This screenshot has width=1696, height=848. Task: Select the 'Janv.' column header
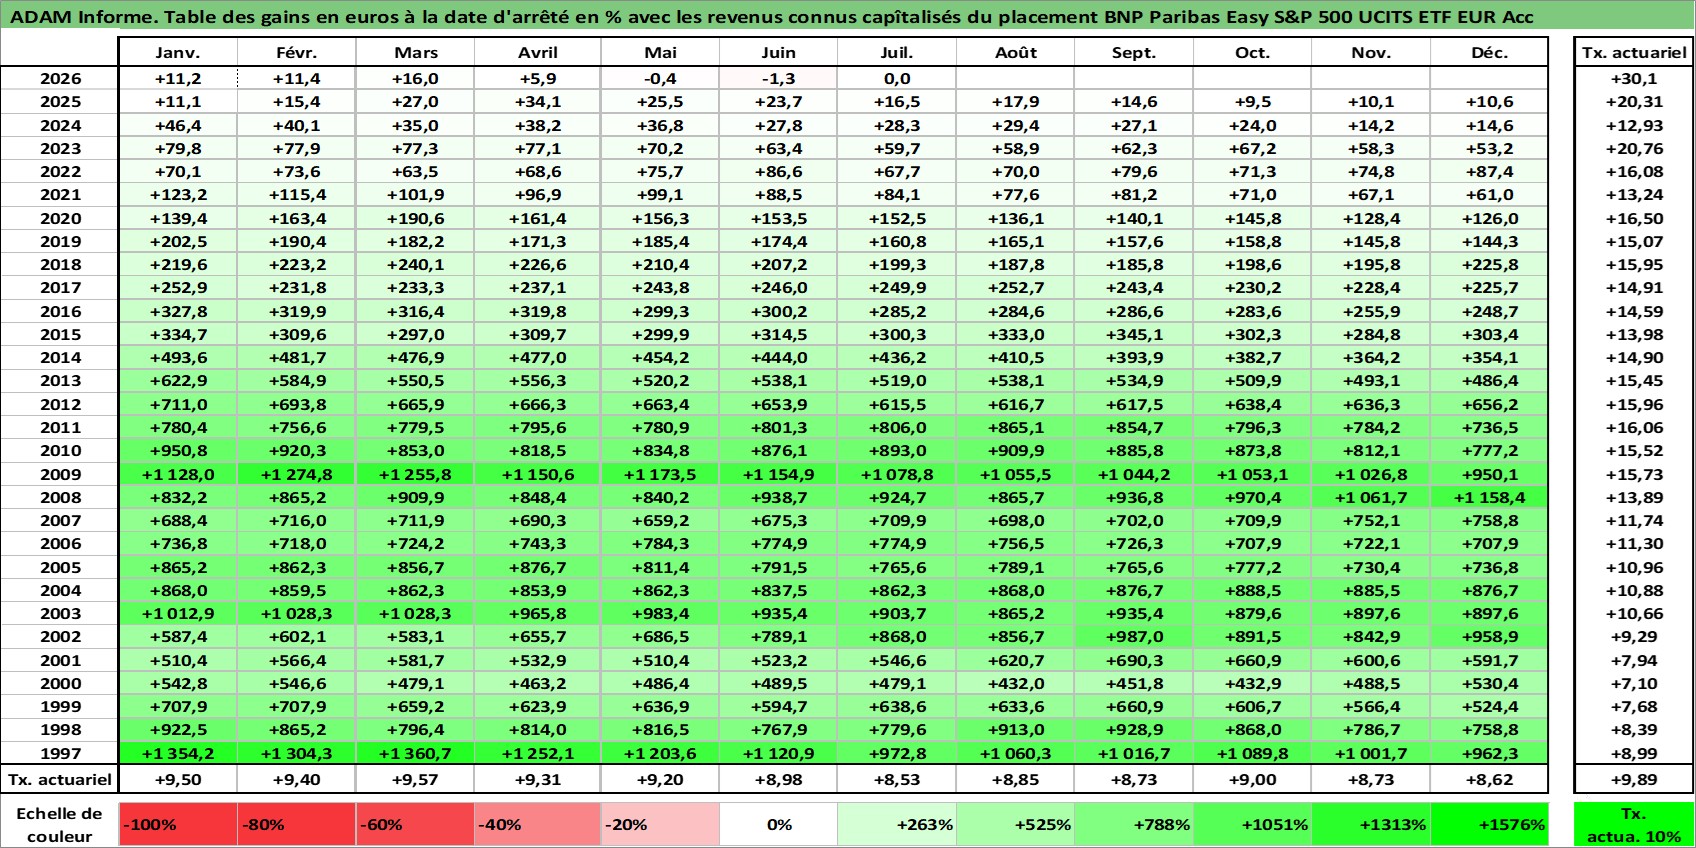coord(178,52)
